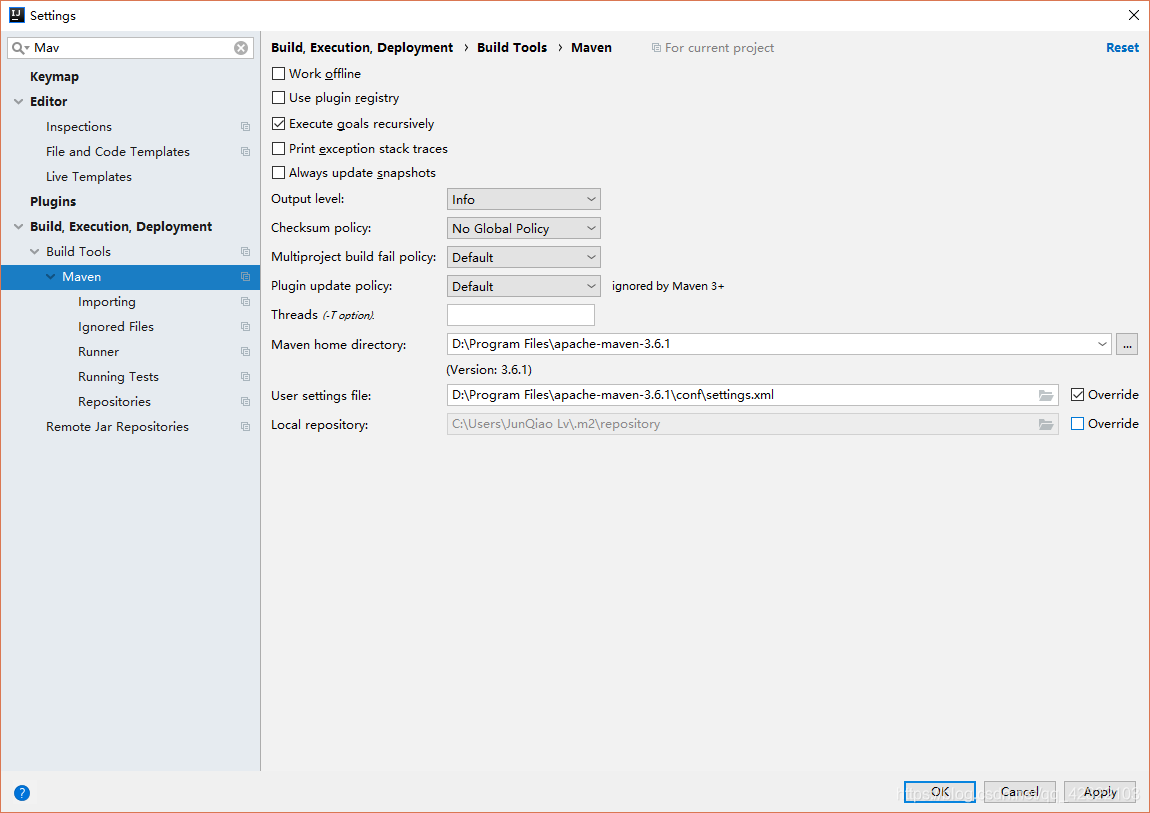
Task: Open Multiproject build fail policy dropdown
Action: pos(524,257)
